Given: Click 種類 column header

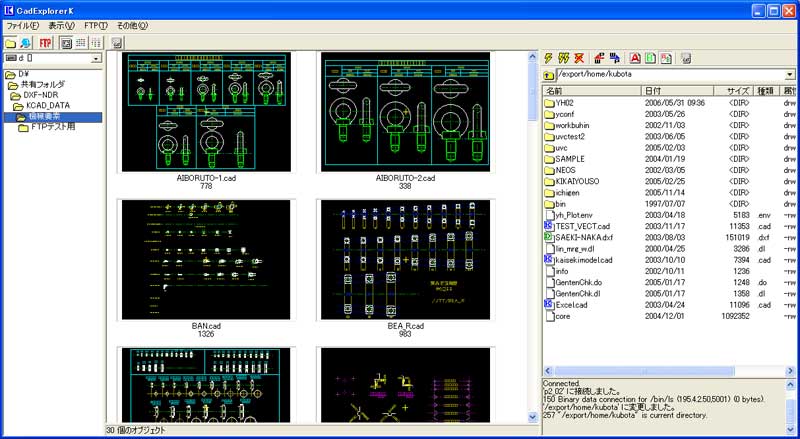Looking at the screenshot, I should pos(765,91).
